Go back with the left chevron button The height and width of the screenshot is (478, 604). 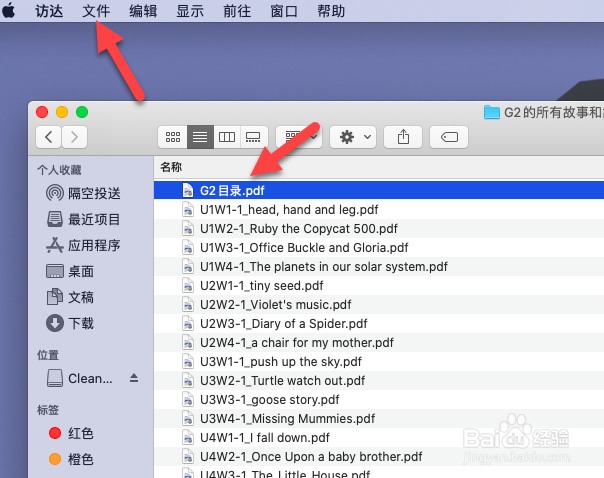click(49, 137)
